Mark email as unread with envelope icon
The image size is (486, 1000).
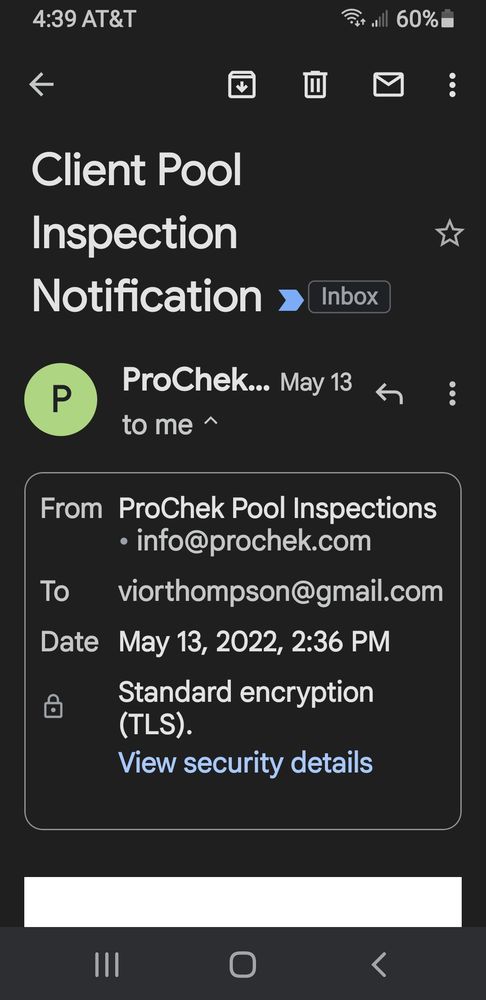point(388,84)
